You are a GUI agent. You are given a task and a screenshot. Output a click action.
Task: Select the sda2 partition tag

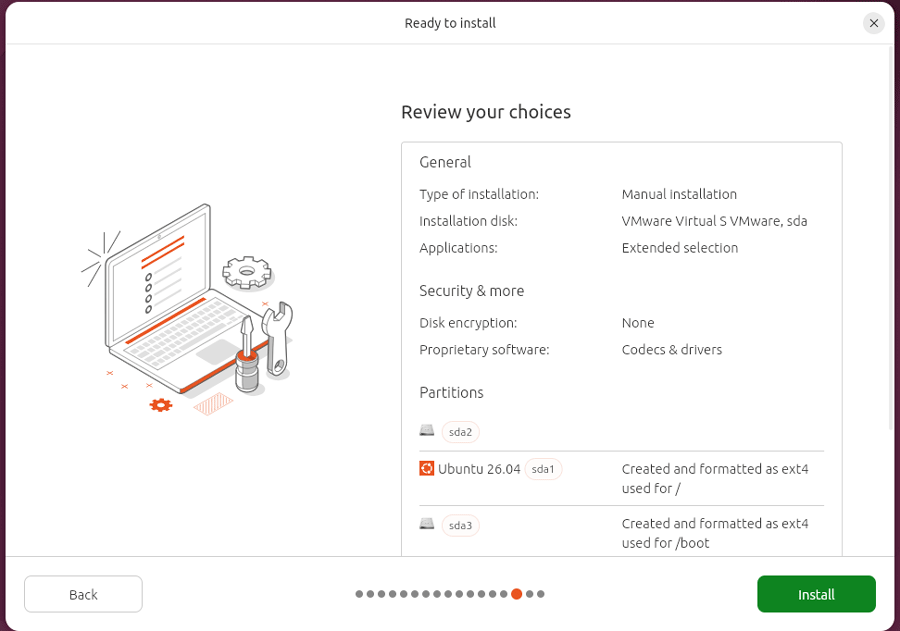pos(460,432)
